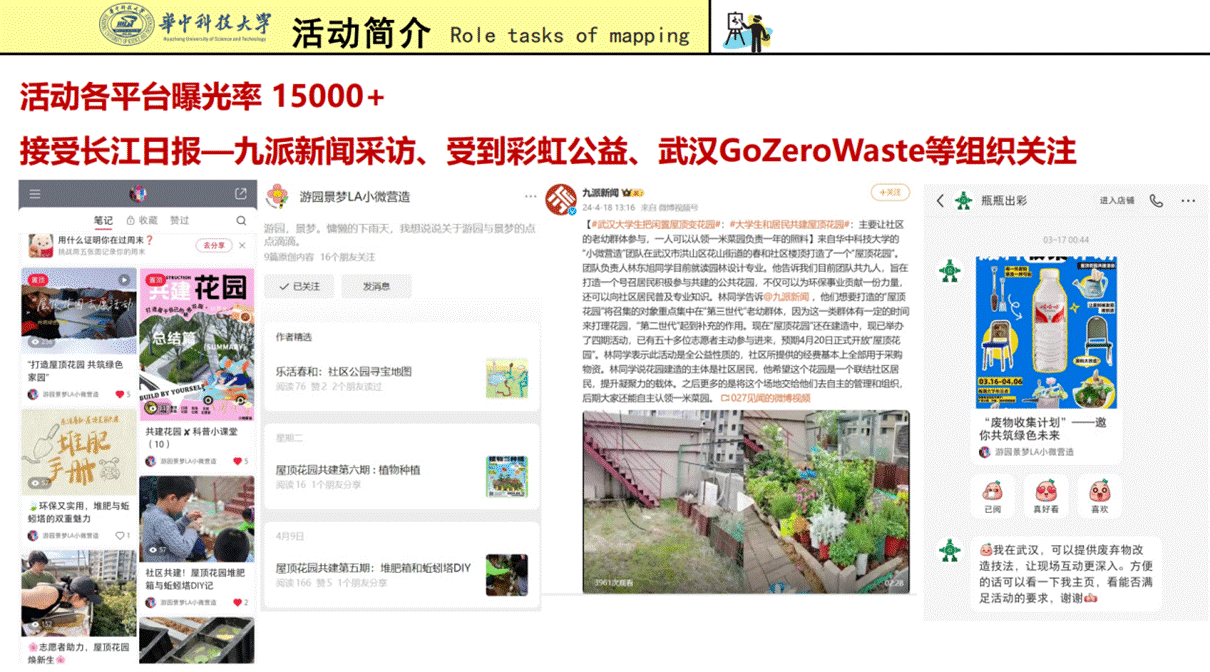Go back using the chat's left arrow
Screen dimensions: 1210x672
(x=940, y=201)
